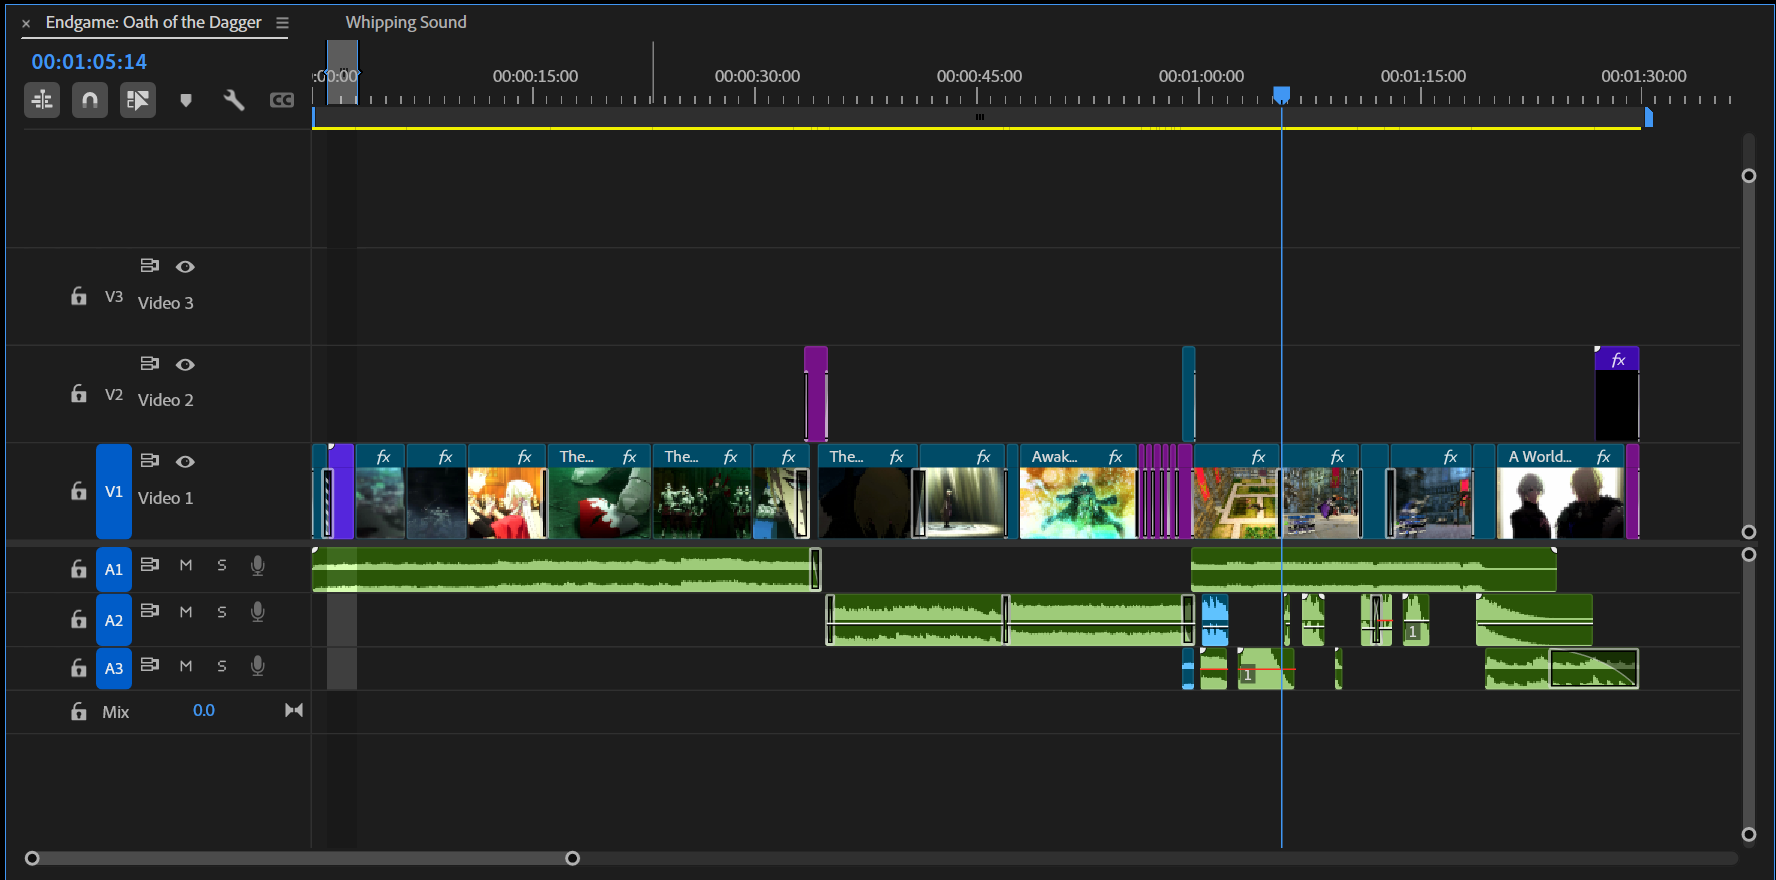Enable voice-over record on track A1

(x=257, y=566)
